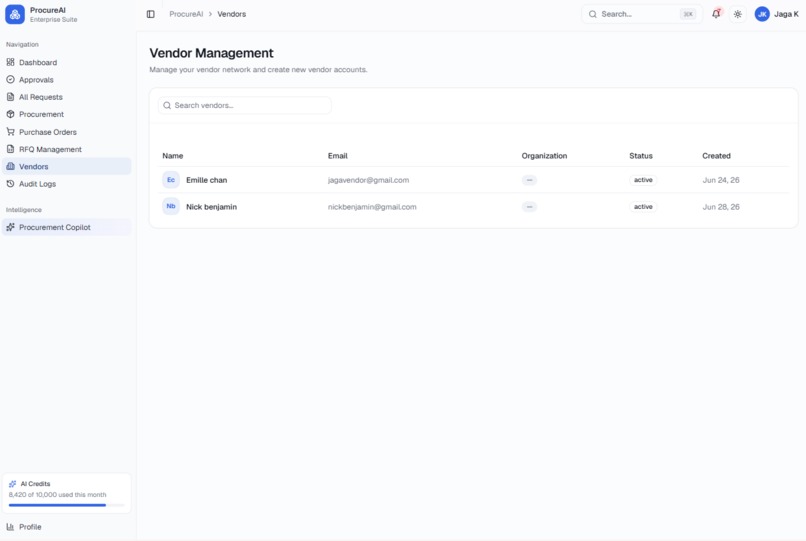Click the Organization column header

pos(544,156)
